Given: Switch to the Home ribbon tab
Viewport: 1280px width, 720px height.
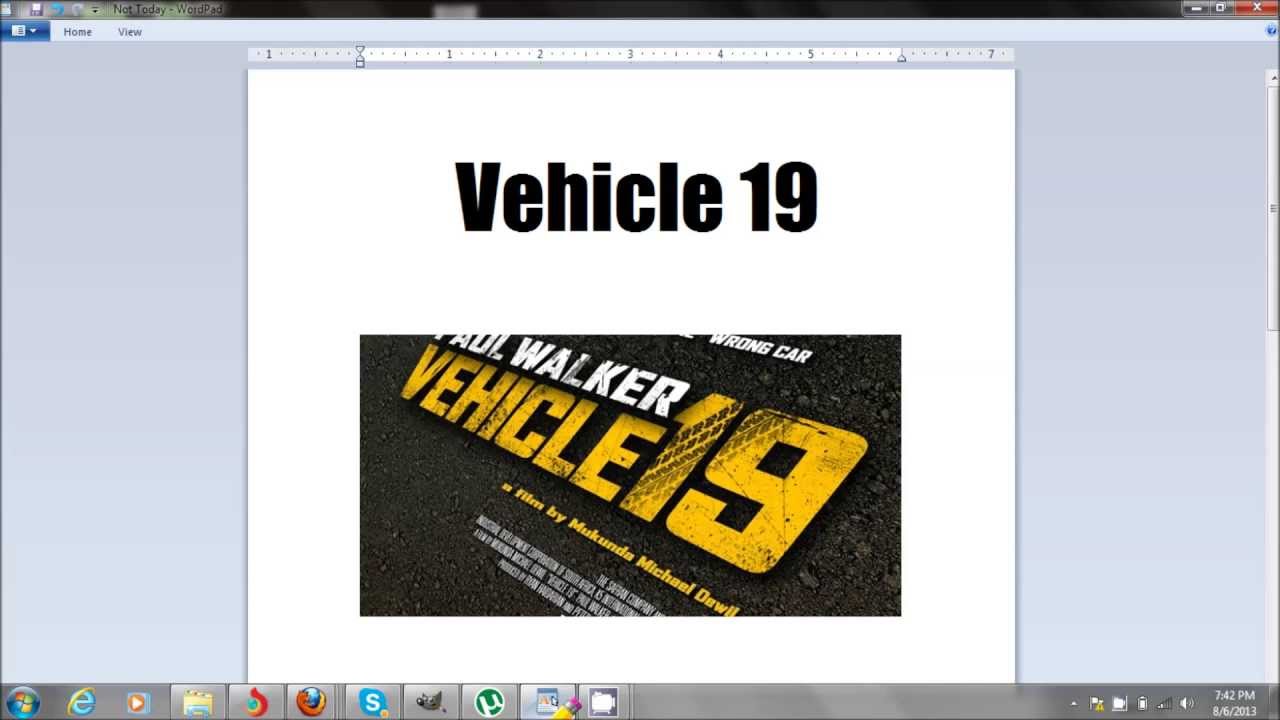Looking at the screenshot, I should 77,32.
